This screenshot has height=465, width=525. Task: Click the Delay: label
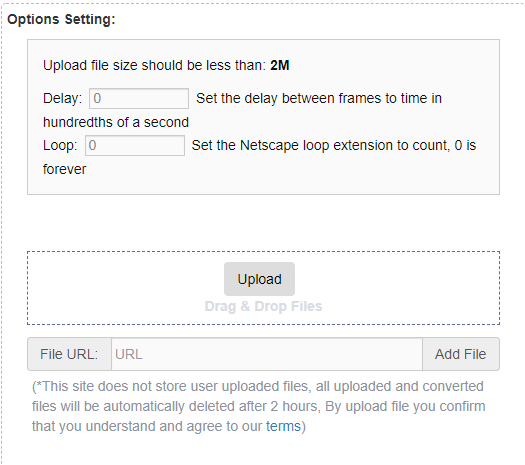tap(63, 98)
